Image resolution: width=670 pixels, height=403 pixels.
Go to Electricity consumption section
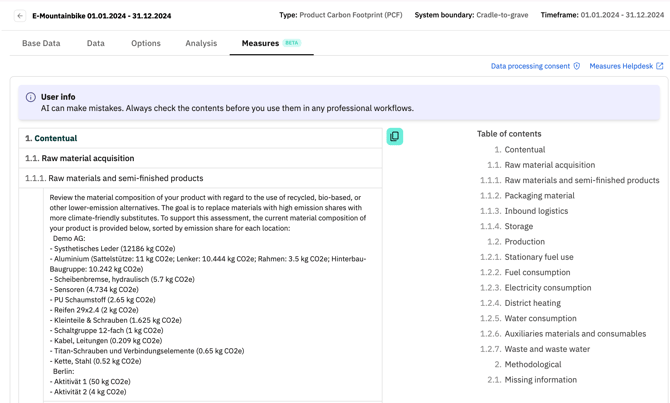(548, 288)
